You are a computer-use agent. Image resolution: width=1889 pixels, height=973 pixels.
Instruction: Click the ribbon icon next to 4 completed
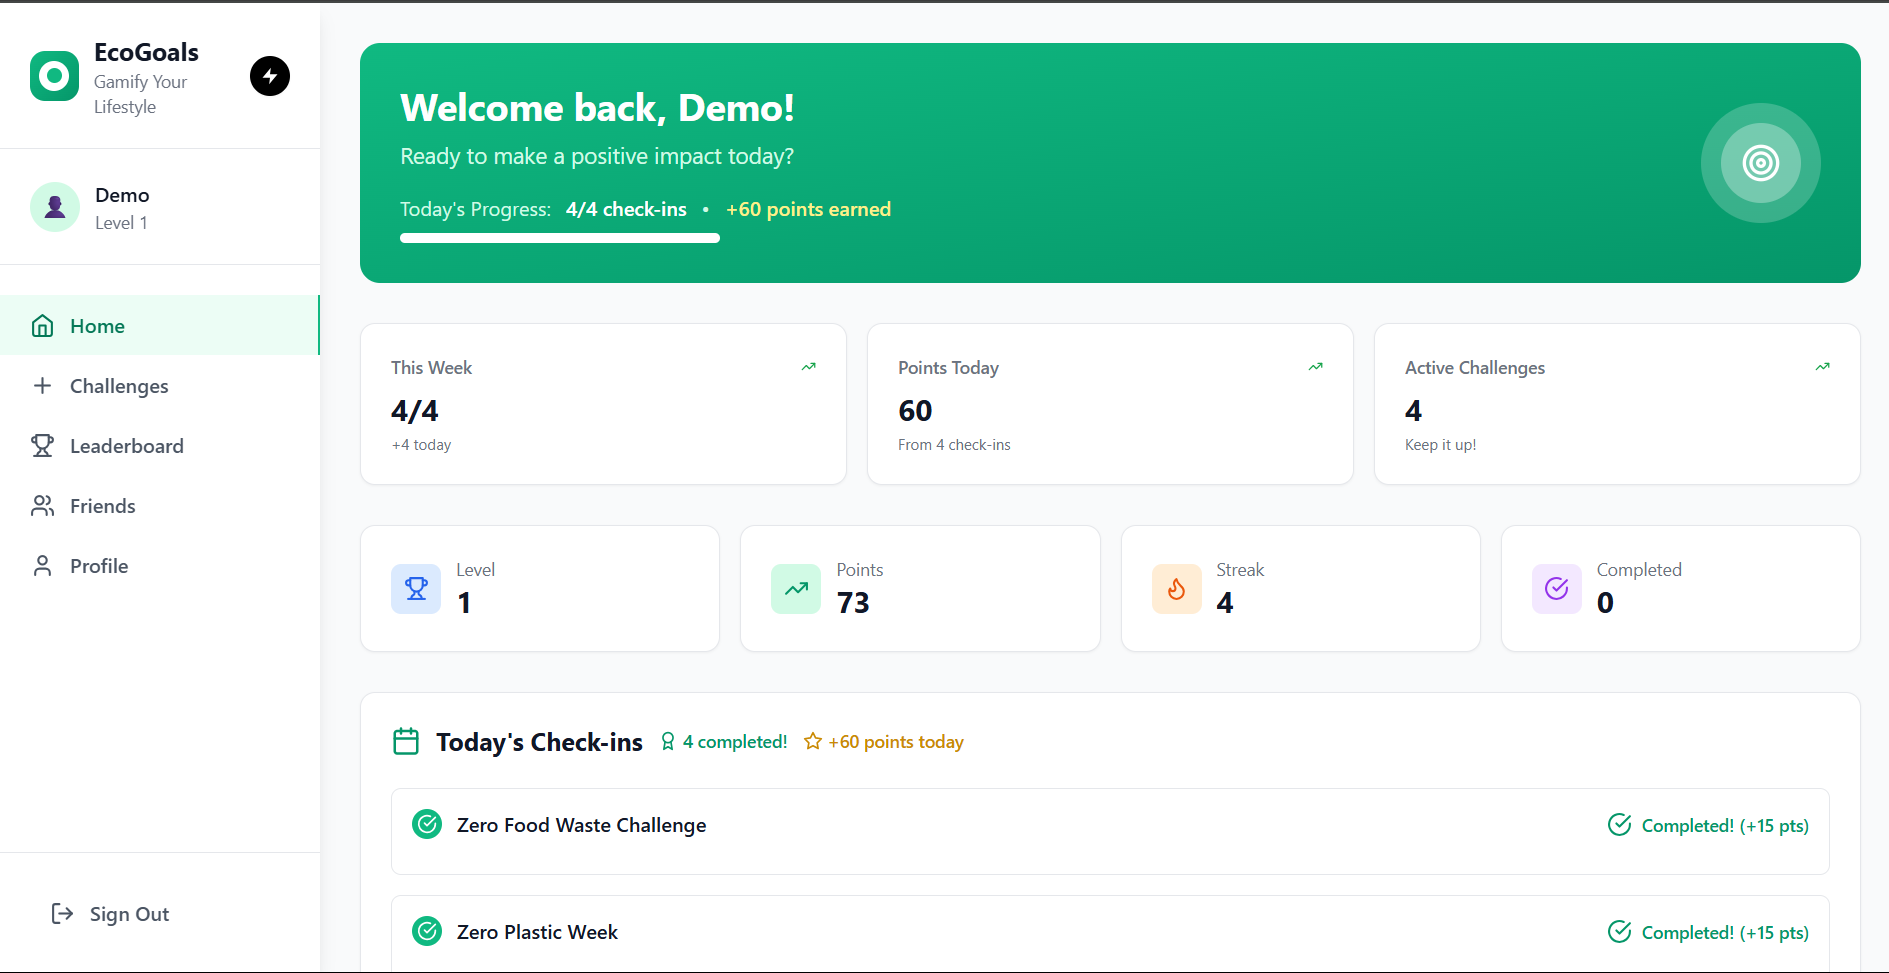point(668,742)
